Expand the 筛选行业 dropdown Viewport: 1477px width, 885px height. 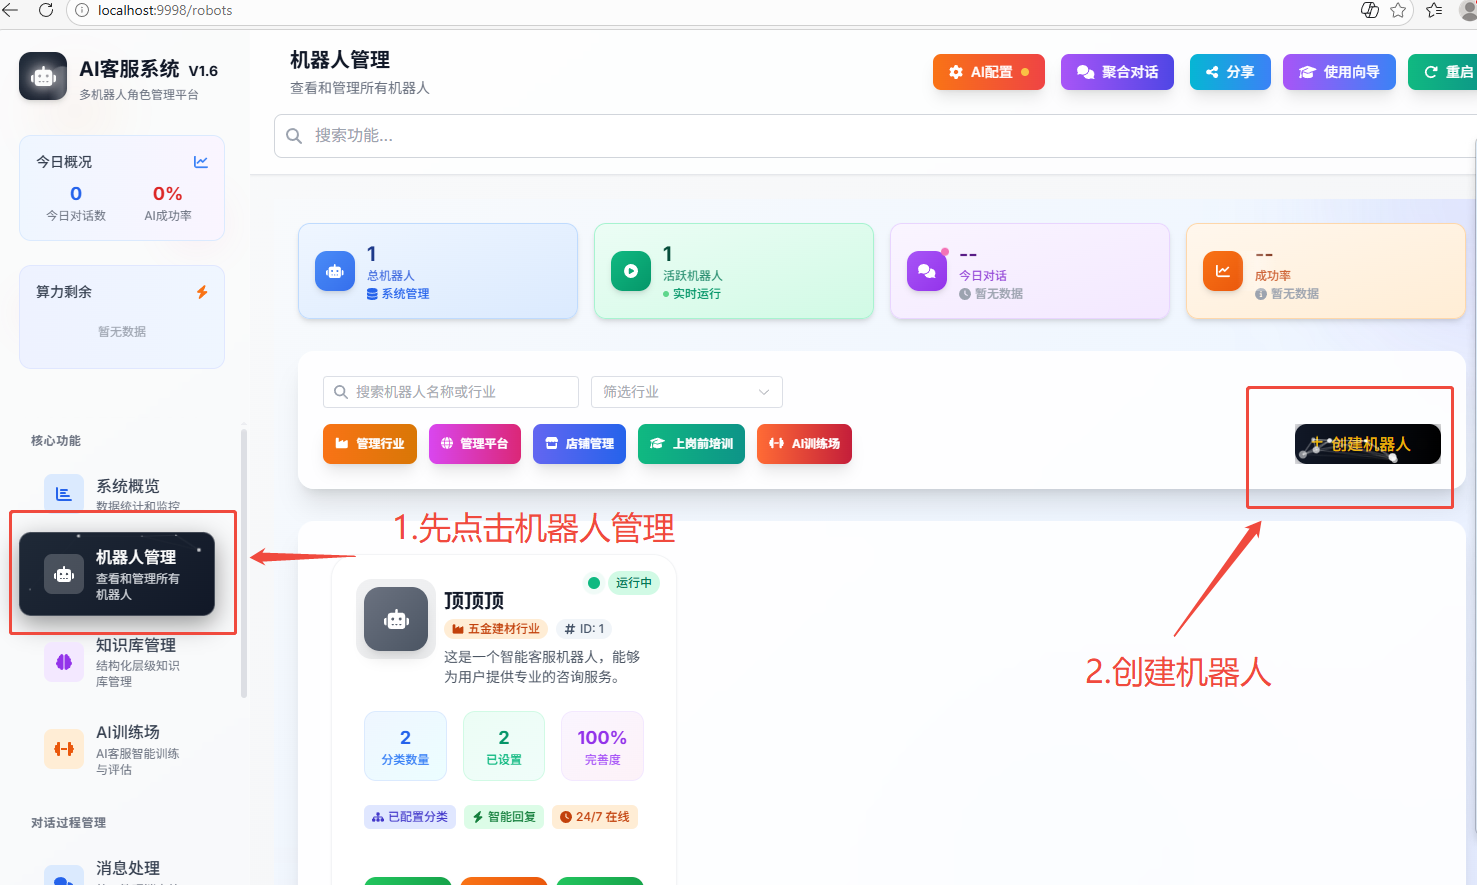coord(686,392)
